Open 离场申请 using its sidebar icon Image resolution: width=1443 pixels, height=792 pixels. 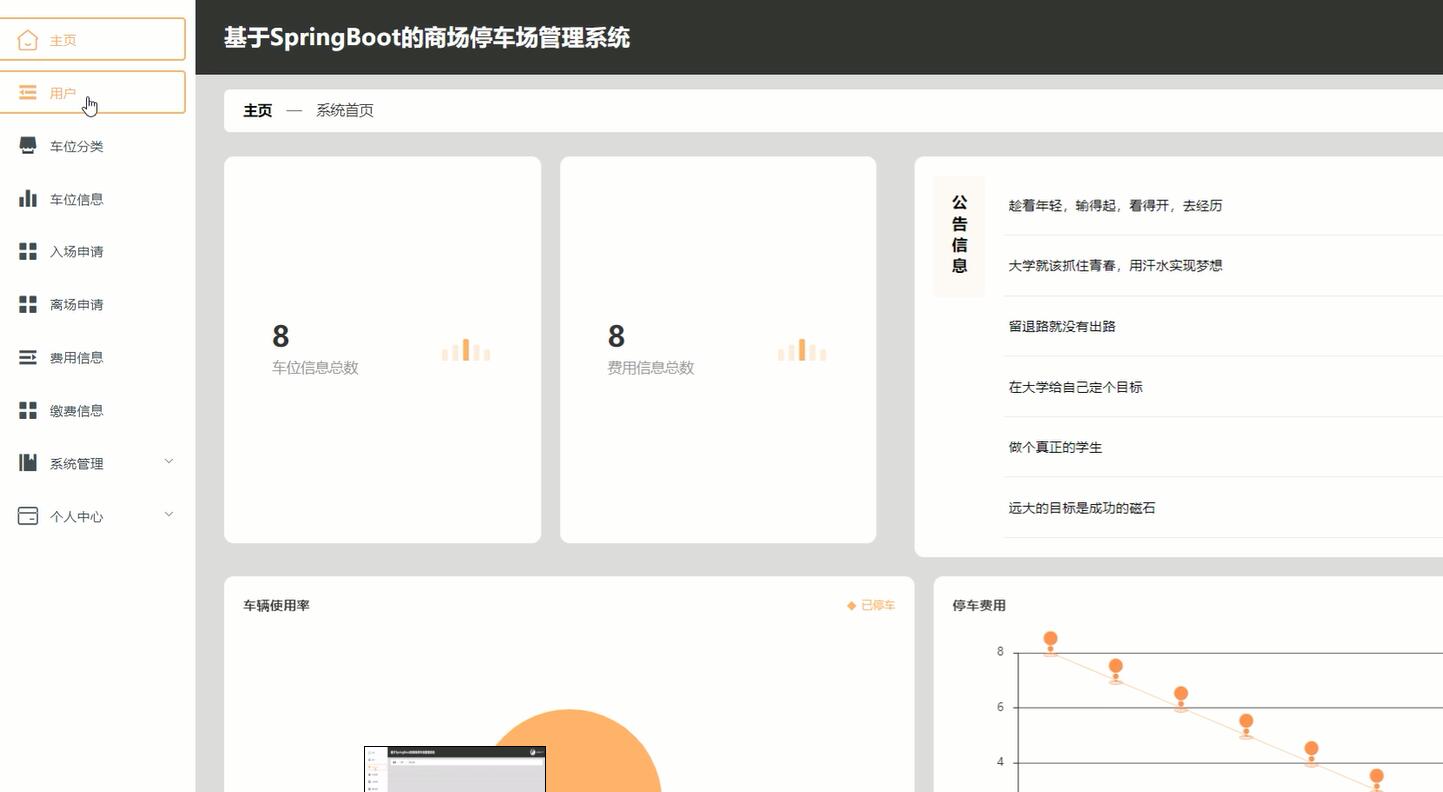[27, 304]
